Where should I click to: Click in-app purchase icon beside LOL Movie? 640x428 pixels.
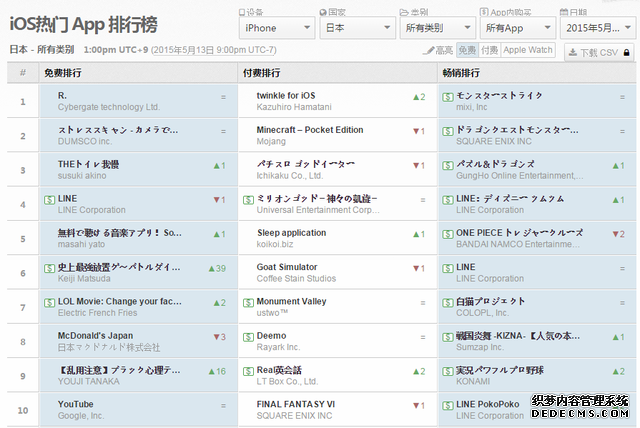click(49, 303)
